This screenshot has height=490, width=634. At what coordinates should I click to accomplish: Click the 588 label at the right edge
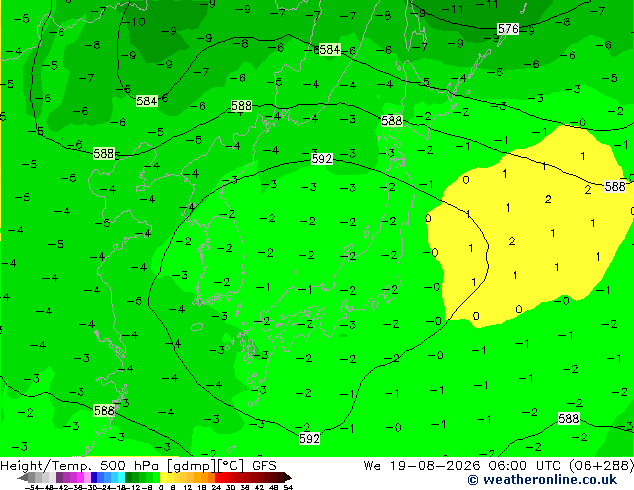(615, 186)
